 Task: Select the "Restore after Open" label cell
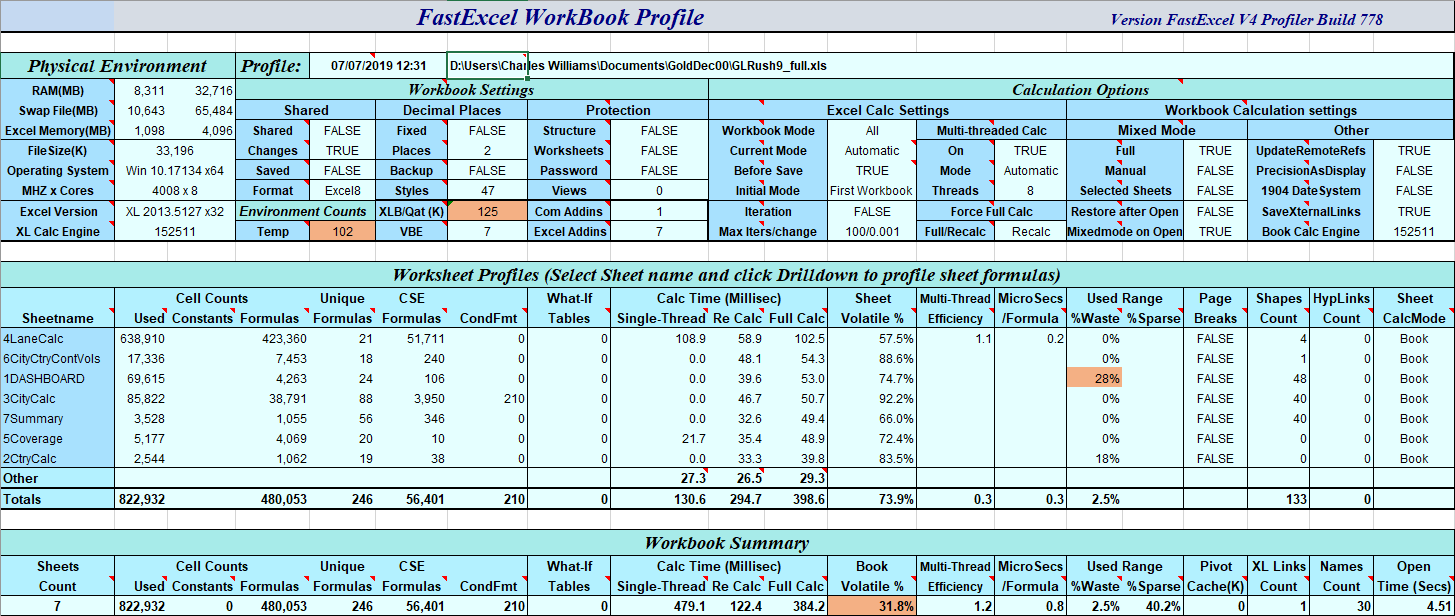click(1125, 211)
